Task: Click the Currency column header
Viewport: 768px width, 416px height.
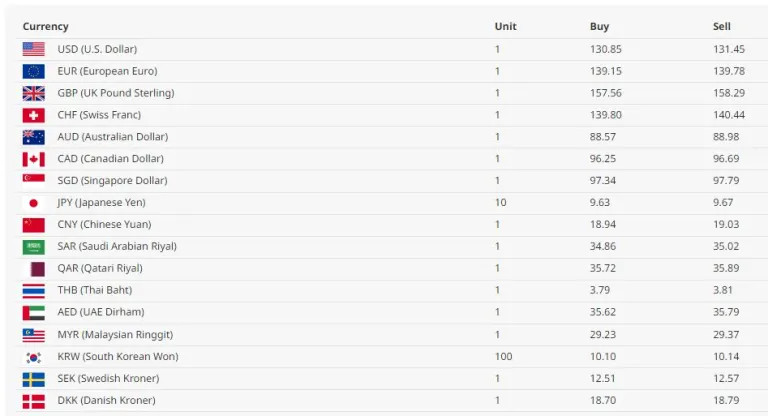Action: [46, 26]
